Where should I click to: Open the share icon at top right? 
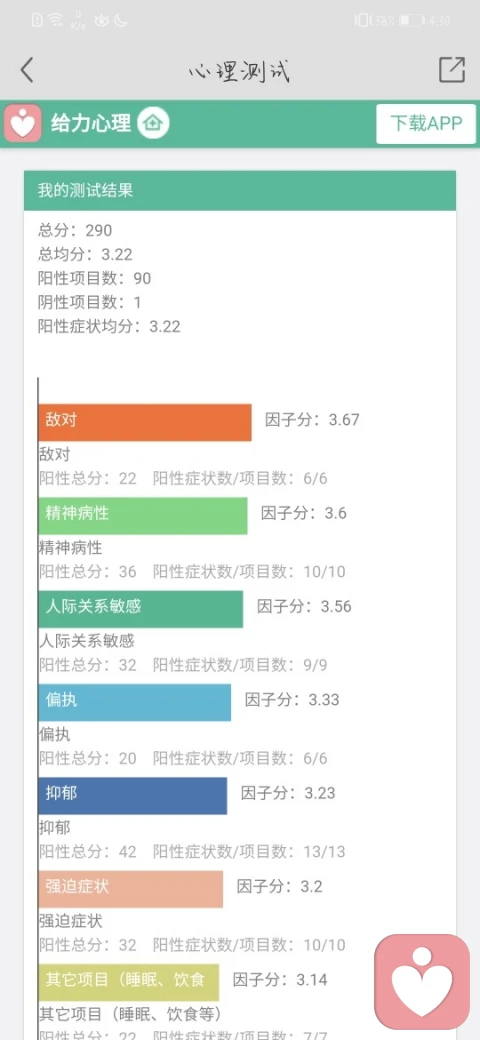[452, 70]
